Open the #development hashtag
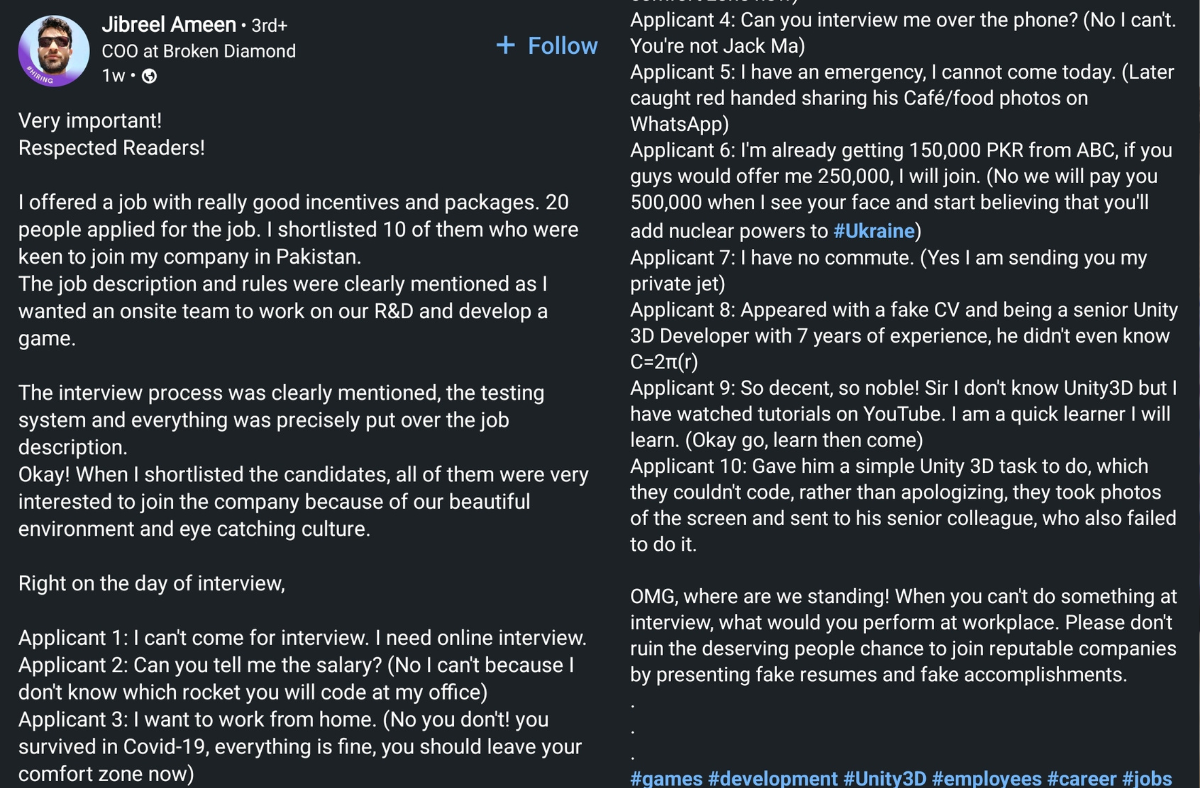Image resolution: width=1200 pixels, height=788 pixels. (772, 778)
